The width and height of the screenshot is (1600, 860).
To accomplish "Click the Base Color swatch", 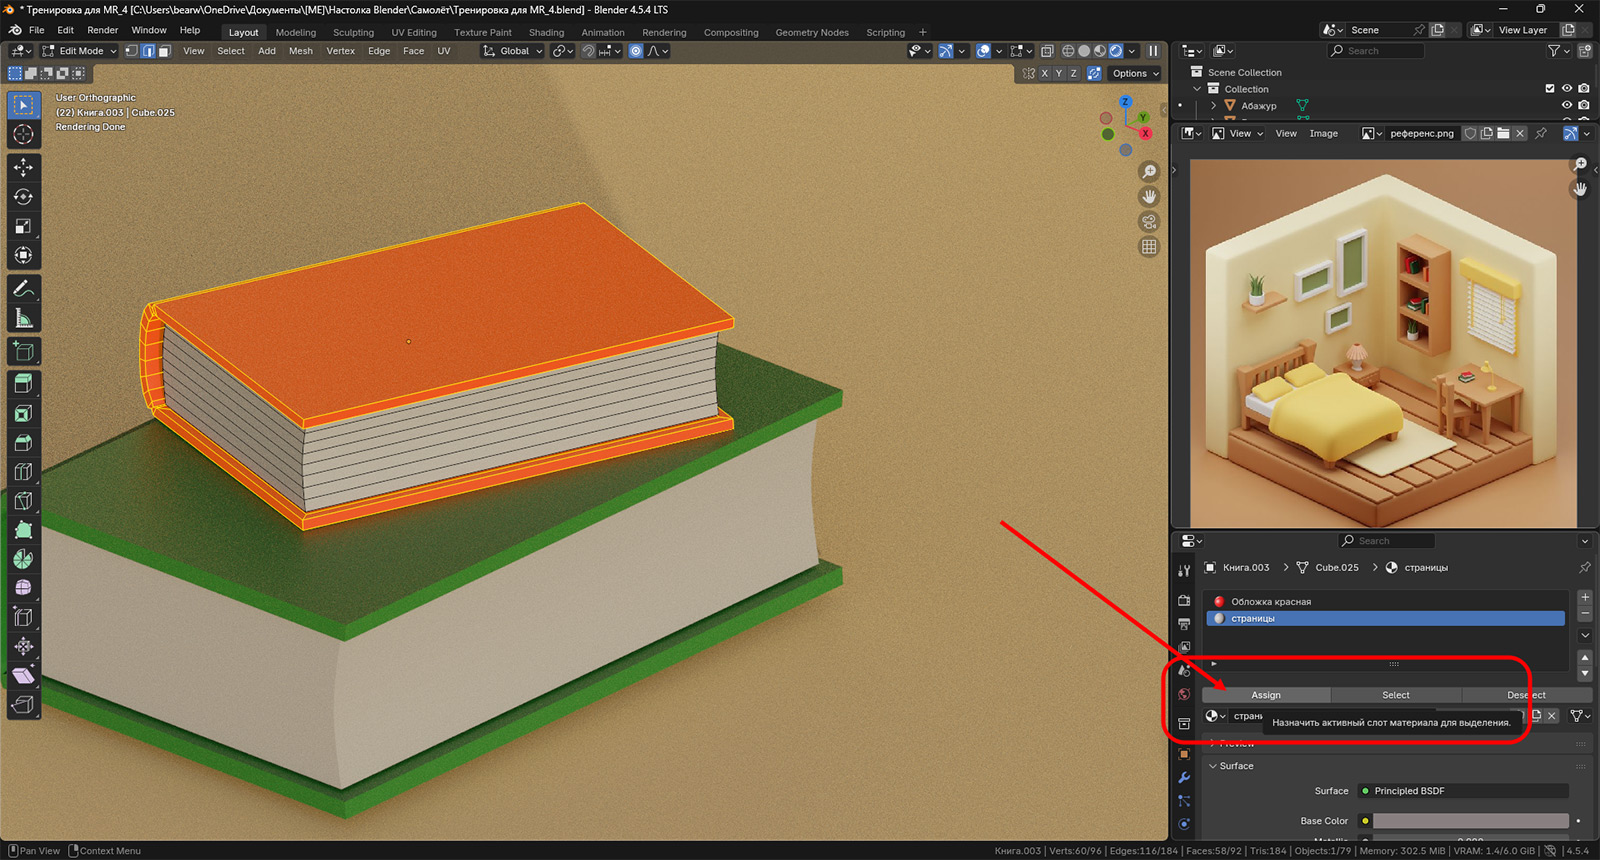I will tap(1470, 821).
